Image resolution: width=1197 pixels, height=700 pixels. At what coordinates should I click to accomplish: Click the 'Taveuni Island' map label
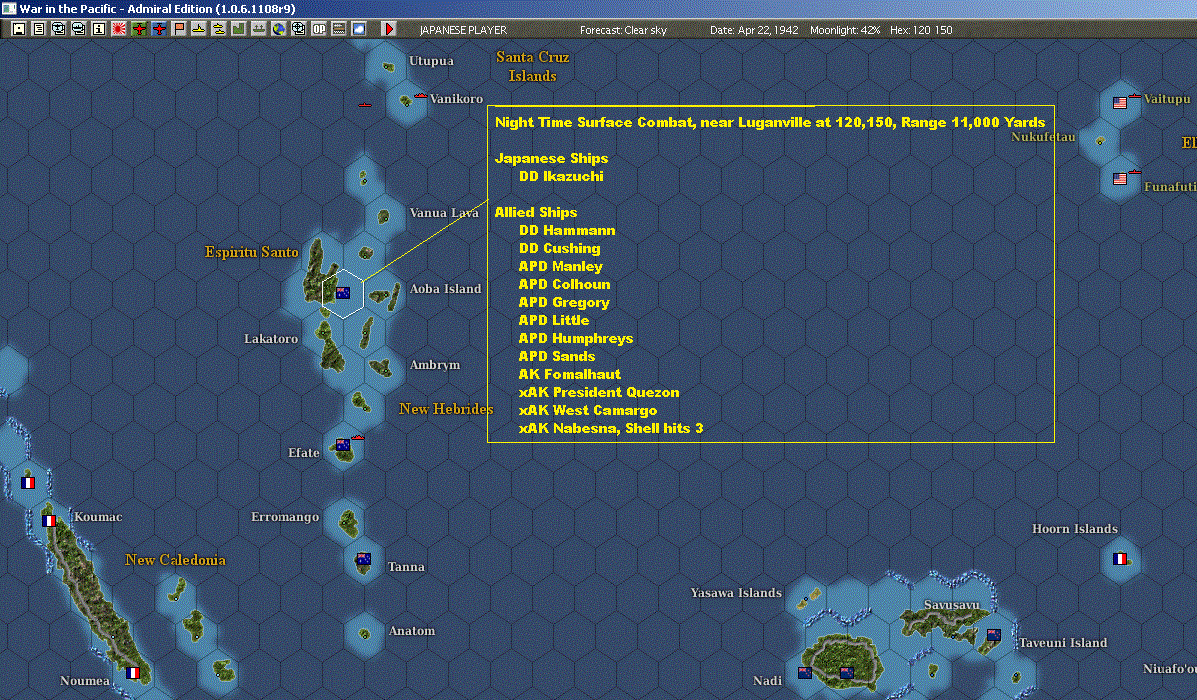coord(1063,643)
